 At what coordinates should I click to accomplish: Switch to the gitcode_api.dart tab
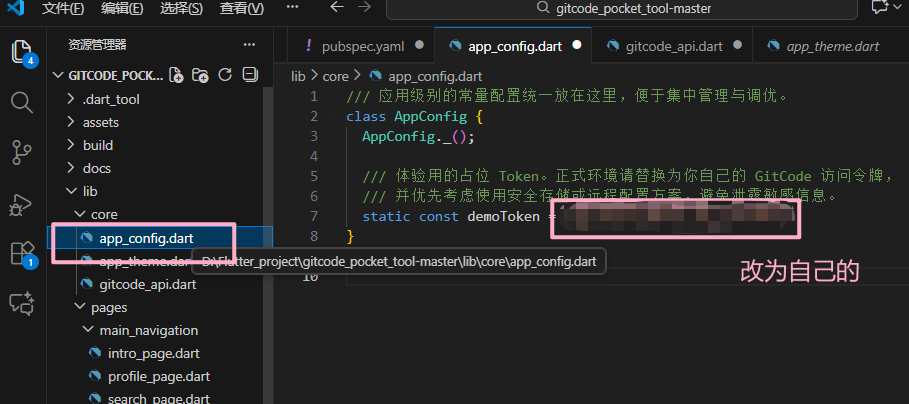[x=672, y=46]
